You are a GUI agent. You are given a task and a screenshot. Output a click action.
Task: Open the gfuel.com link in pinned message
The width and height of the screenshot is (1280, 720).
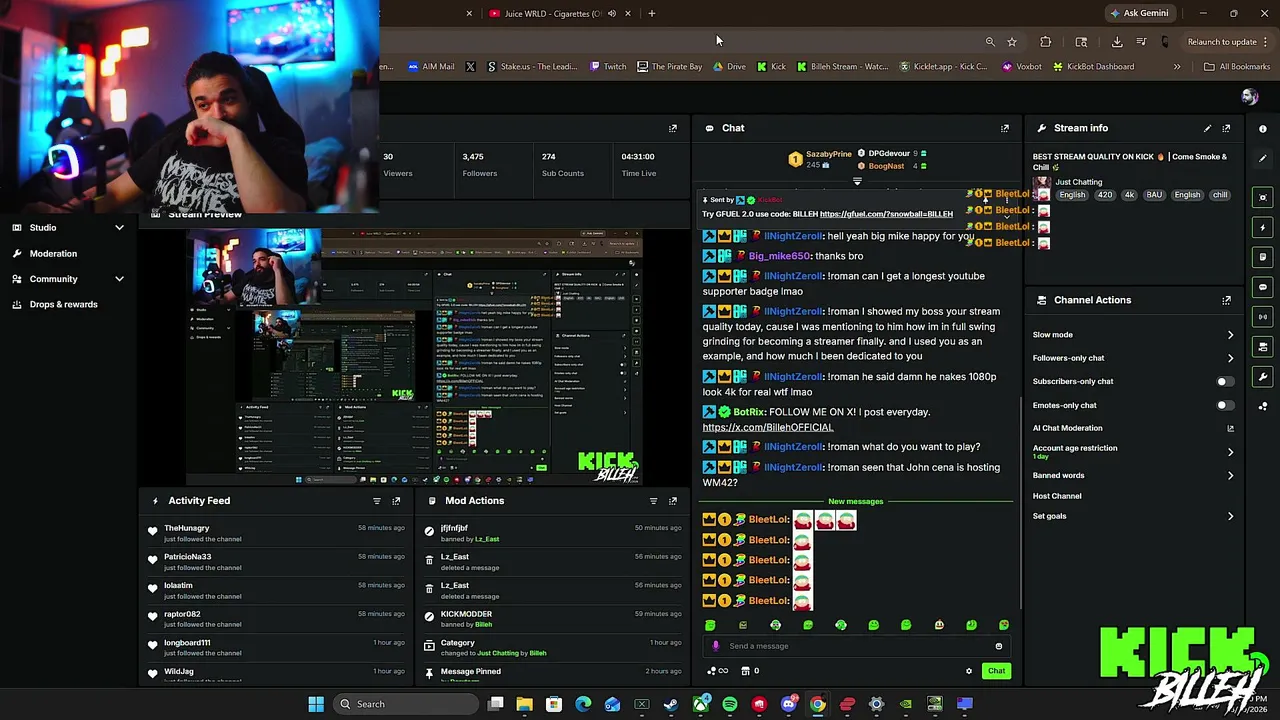[886, 214]
